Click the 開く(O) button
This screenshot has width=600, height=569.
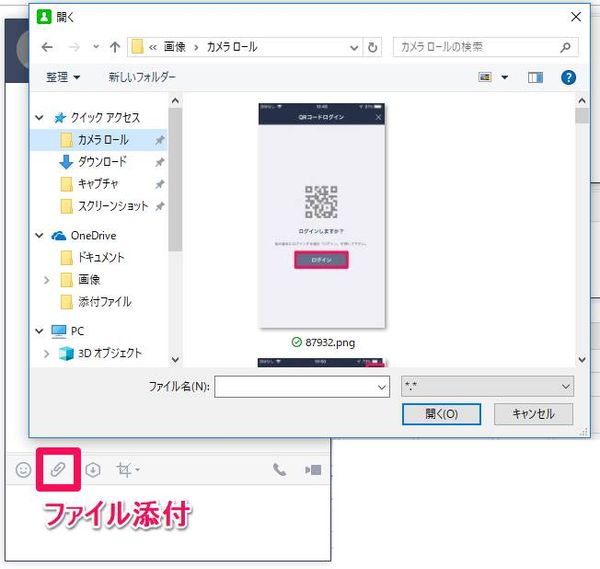[441, 414]
